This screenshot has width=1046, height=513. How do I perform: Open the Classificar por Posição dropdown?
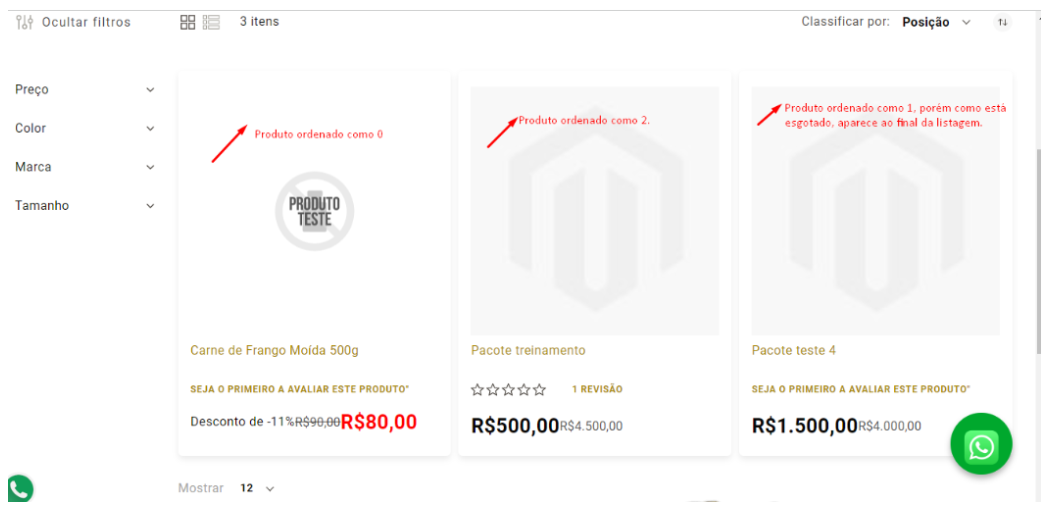click(x=936, y=22)
